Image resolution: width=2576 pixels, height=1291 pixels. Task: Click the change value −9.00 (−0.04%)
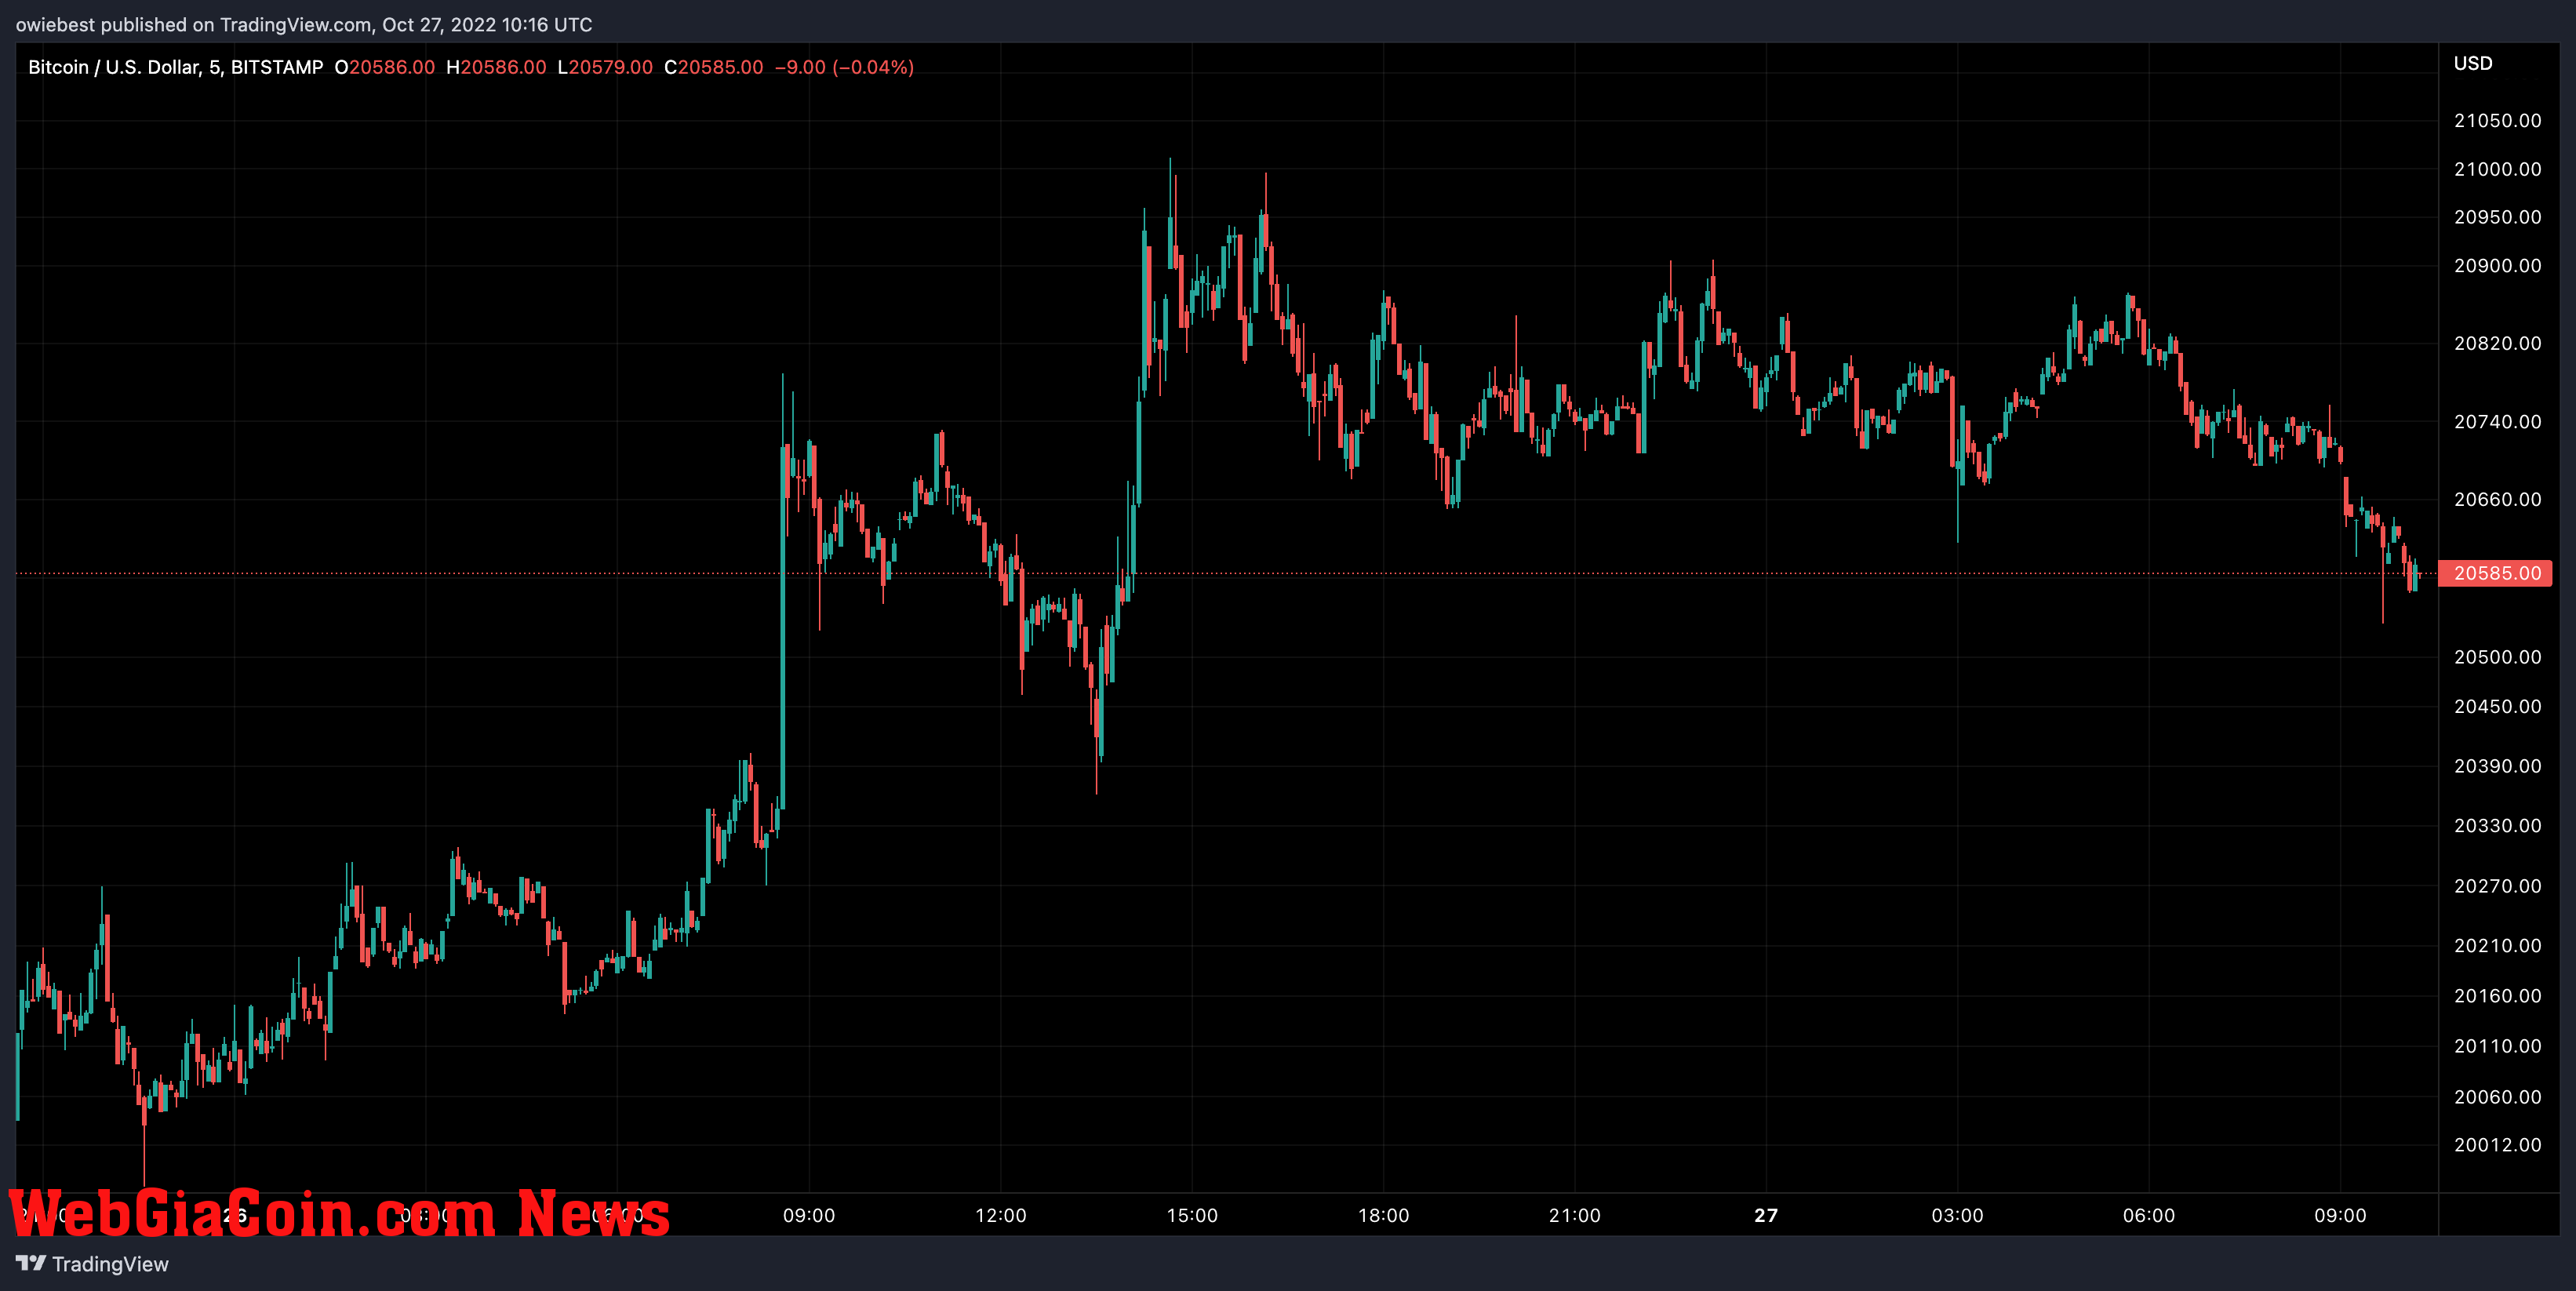coord(845,67)
